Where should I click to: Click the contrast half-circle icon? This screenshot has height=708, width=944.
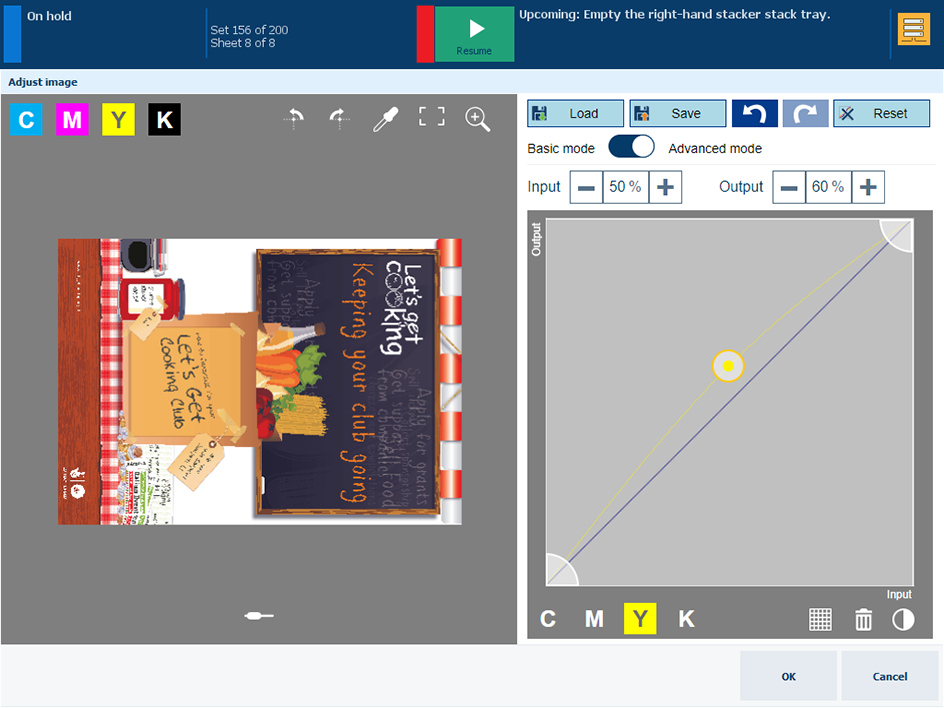click(x=903, y=619)
